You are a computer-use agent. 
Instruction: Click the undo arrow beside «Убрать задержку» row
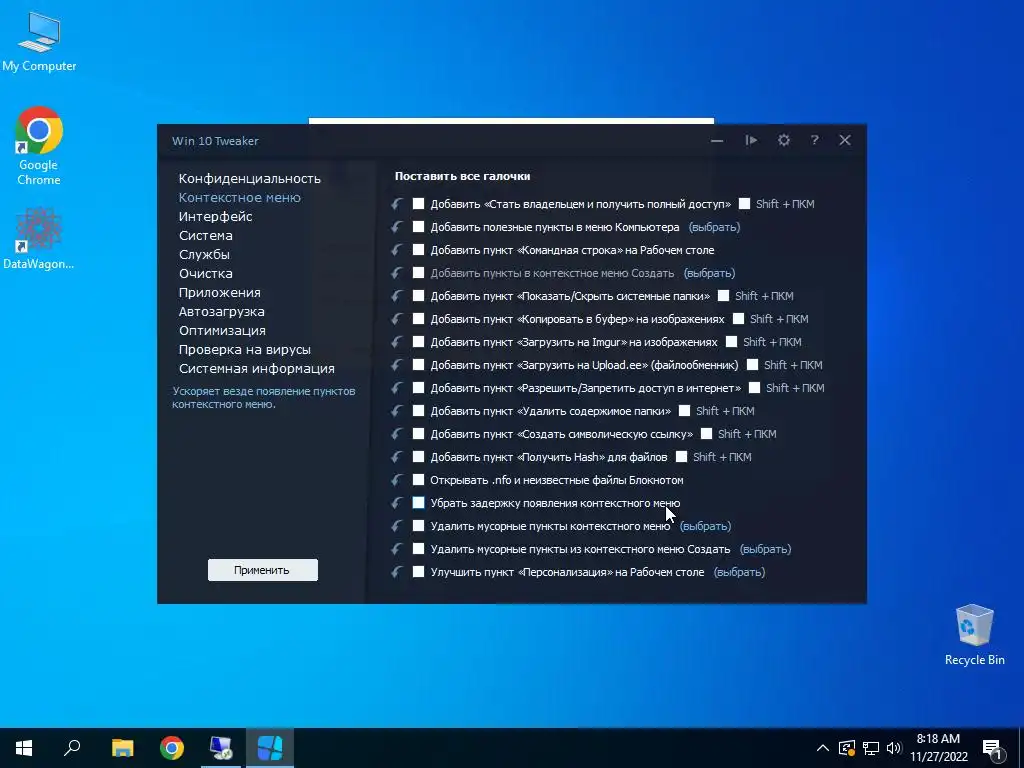tap(396, 503)
